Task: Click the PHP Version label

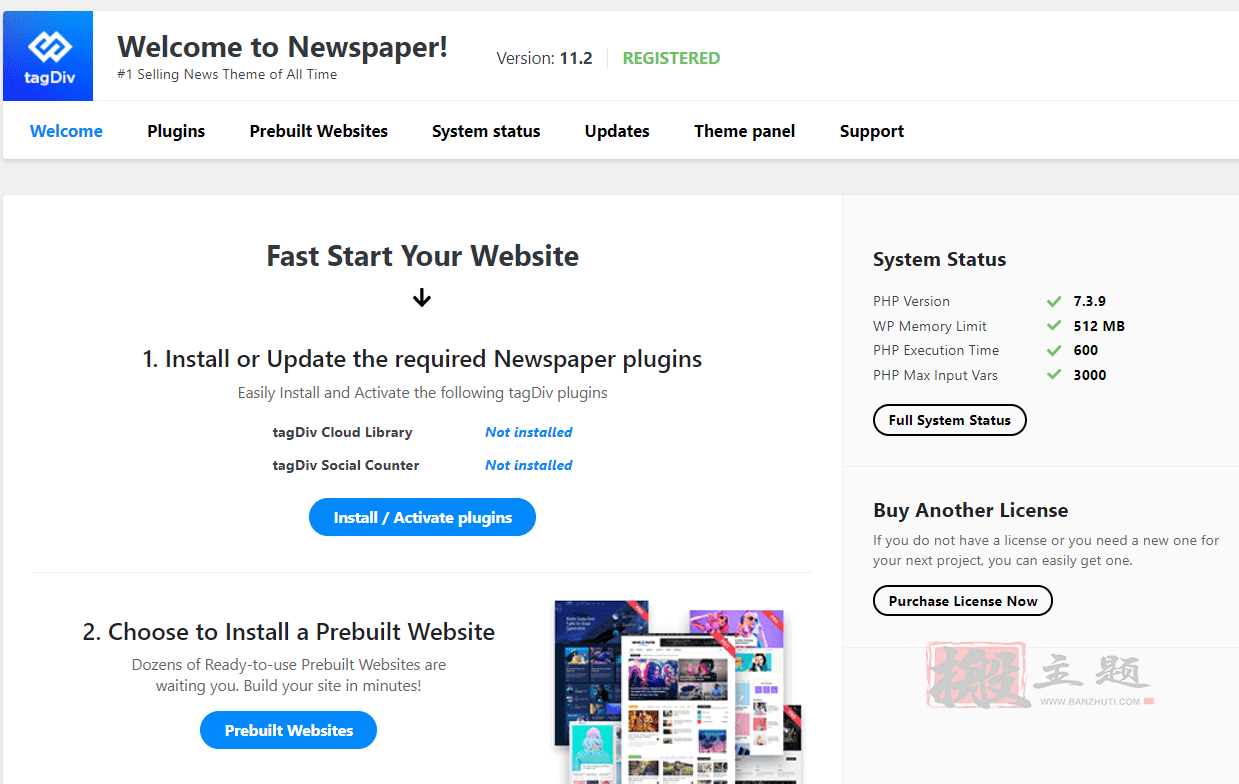Action: point(911,301)
